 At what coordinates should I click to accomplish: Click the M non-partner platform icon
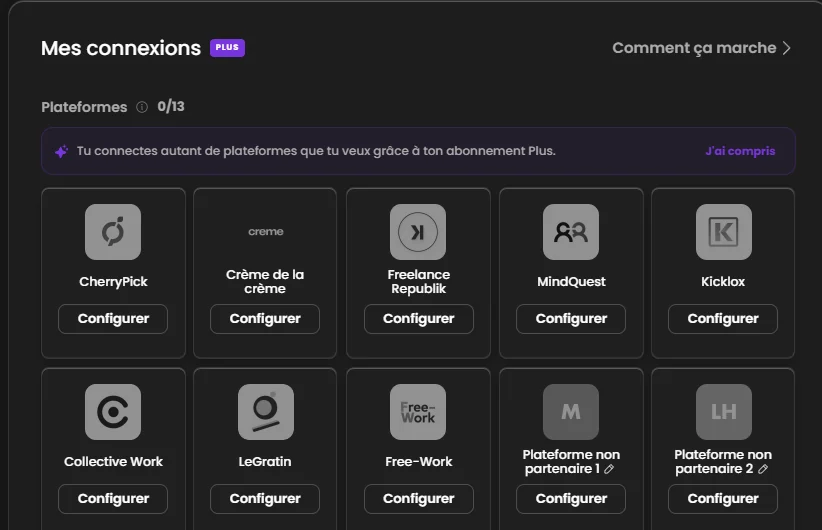coord(571,412)
